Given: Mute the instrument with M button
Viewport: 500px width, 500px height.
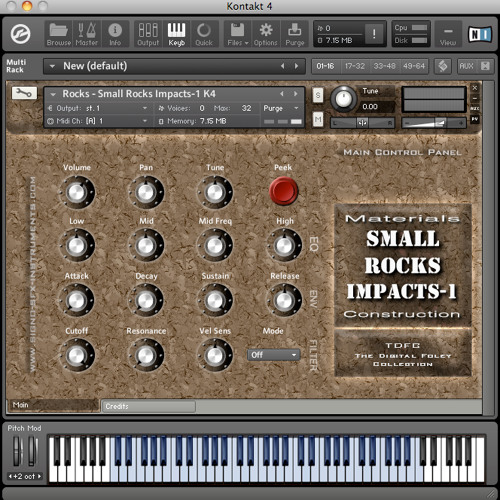Looking at the screenshot, I should [318, 119].
